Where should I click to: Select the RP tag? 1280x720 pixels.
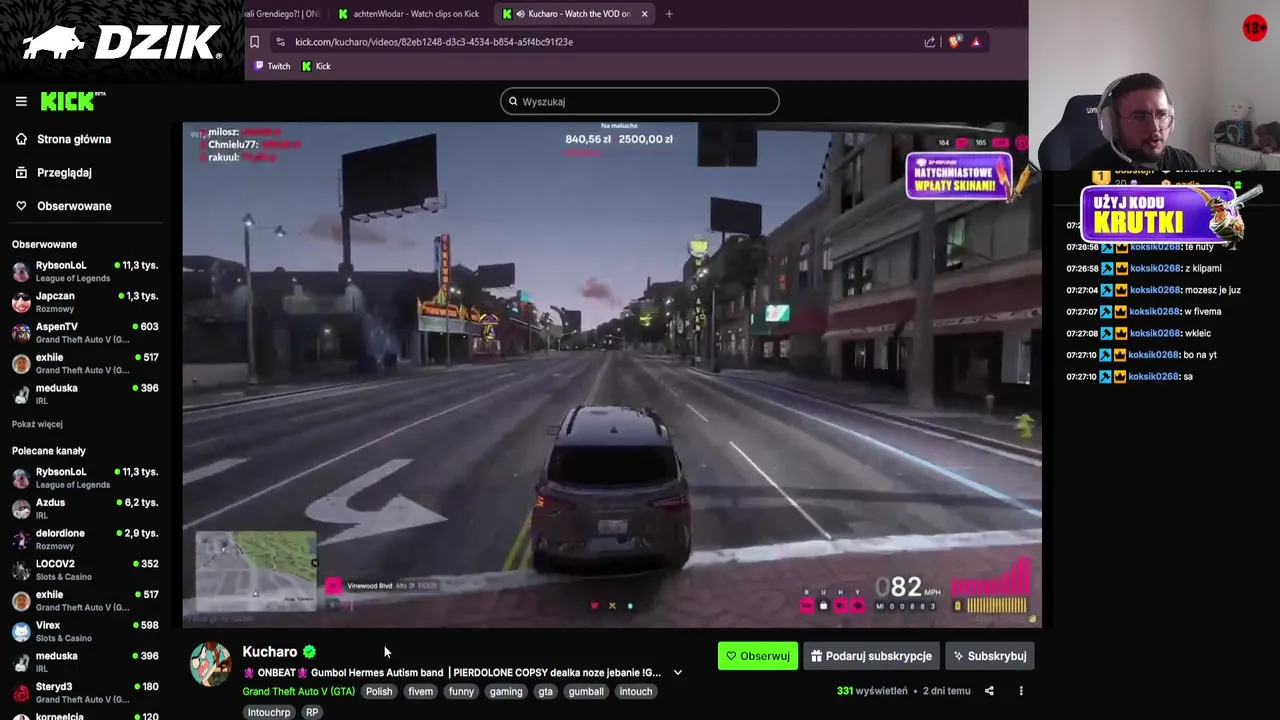[312, 712]
